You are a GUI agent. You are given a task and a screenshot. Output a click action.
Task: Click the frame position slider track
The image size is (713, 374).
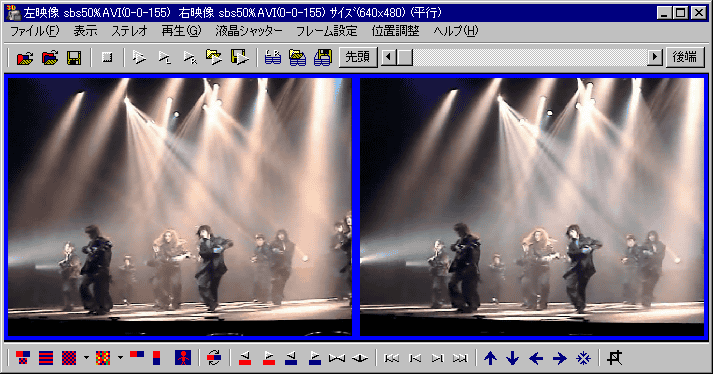tap(529, 57)
